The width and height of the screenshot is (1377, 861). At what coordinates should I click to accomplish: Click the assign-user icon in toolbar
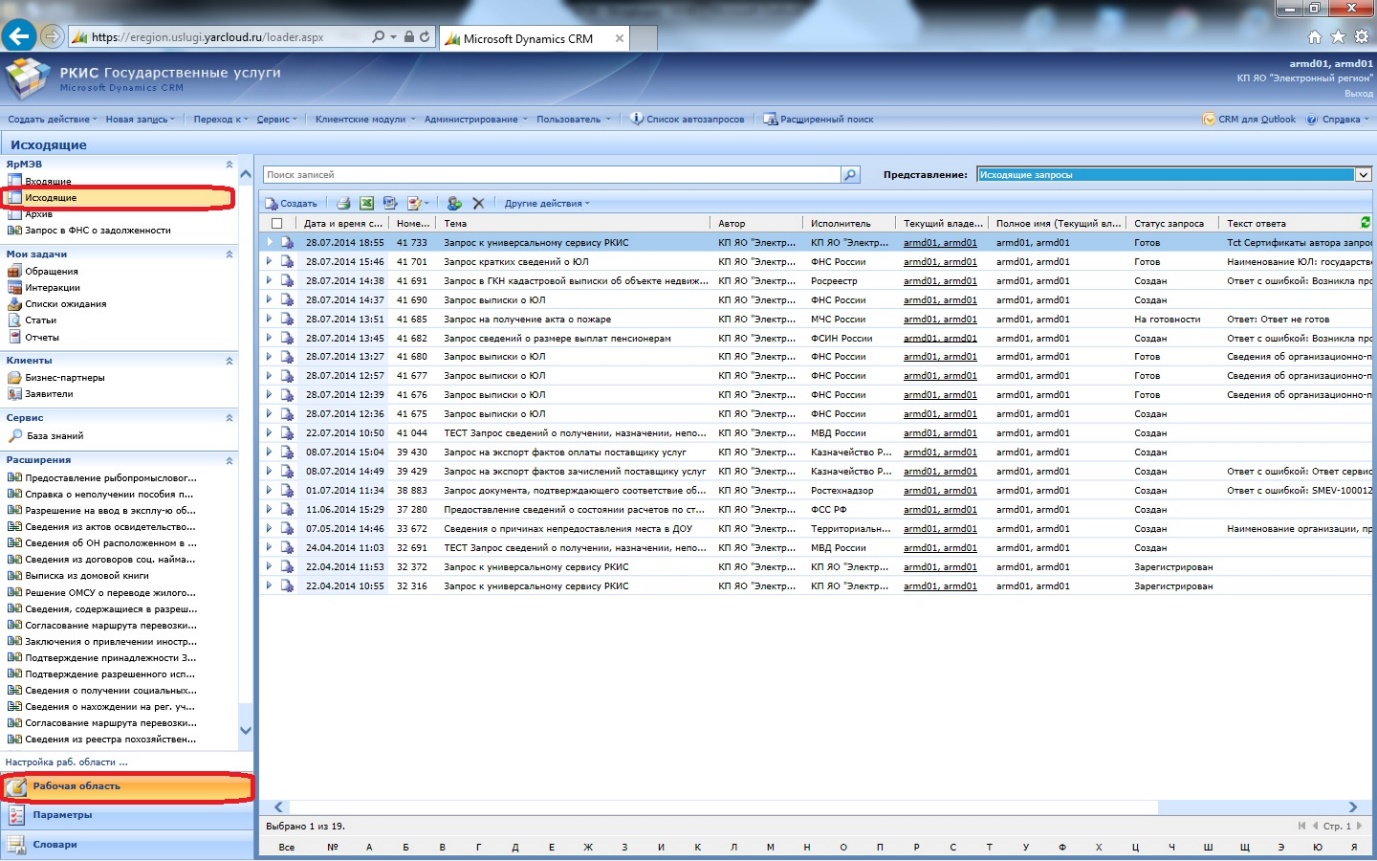click(454, 203)
